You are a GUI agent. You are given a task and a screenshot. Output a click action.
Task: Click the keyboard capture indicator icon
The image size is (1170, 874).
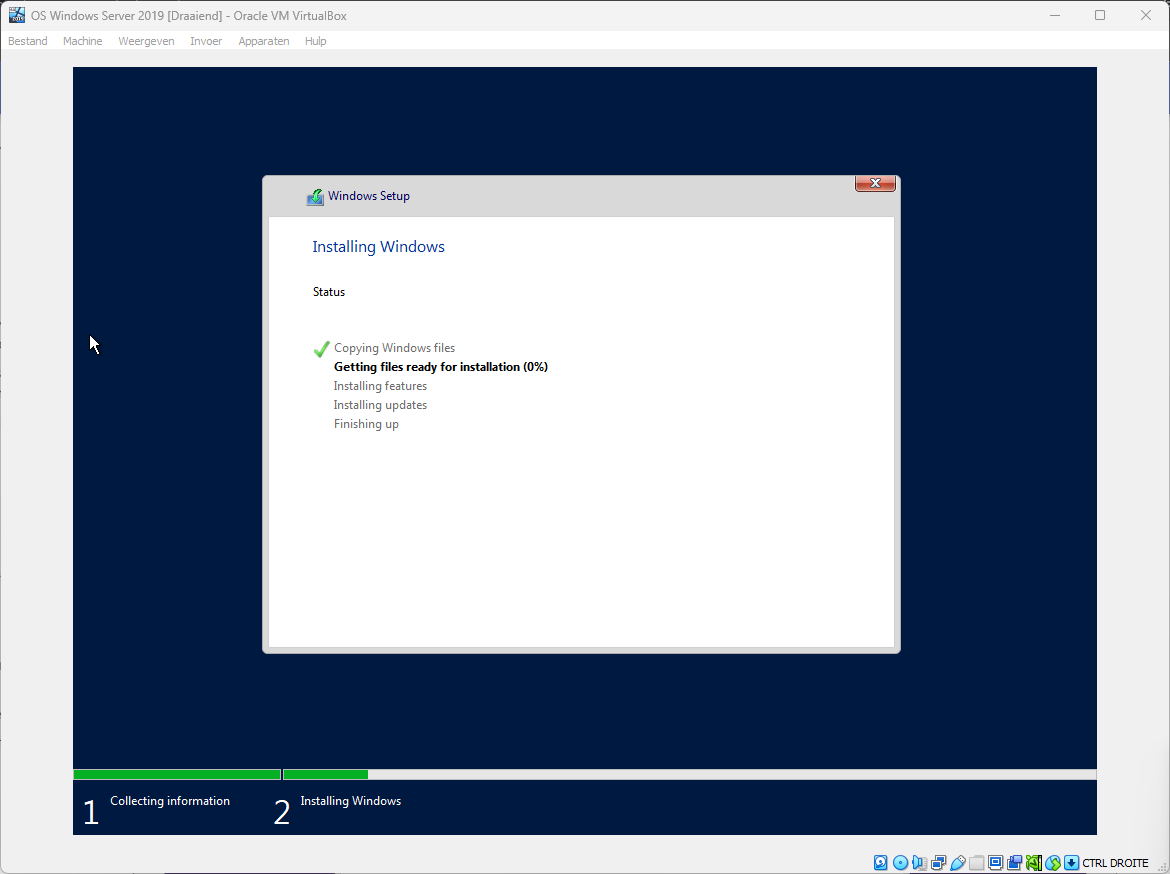[1071, 862]
